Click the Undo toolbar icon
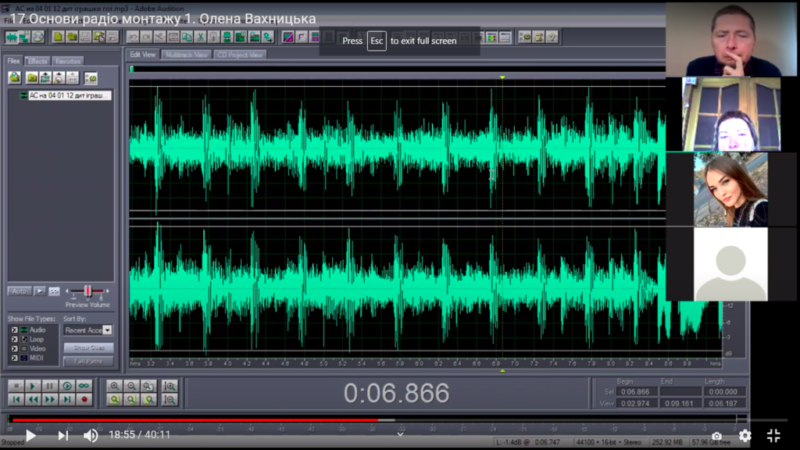The image size is (800, 450). pyautogui.click(x=133, y=37)
